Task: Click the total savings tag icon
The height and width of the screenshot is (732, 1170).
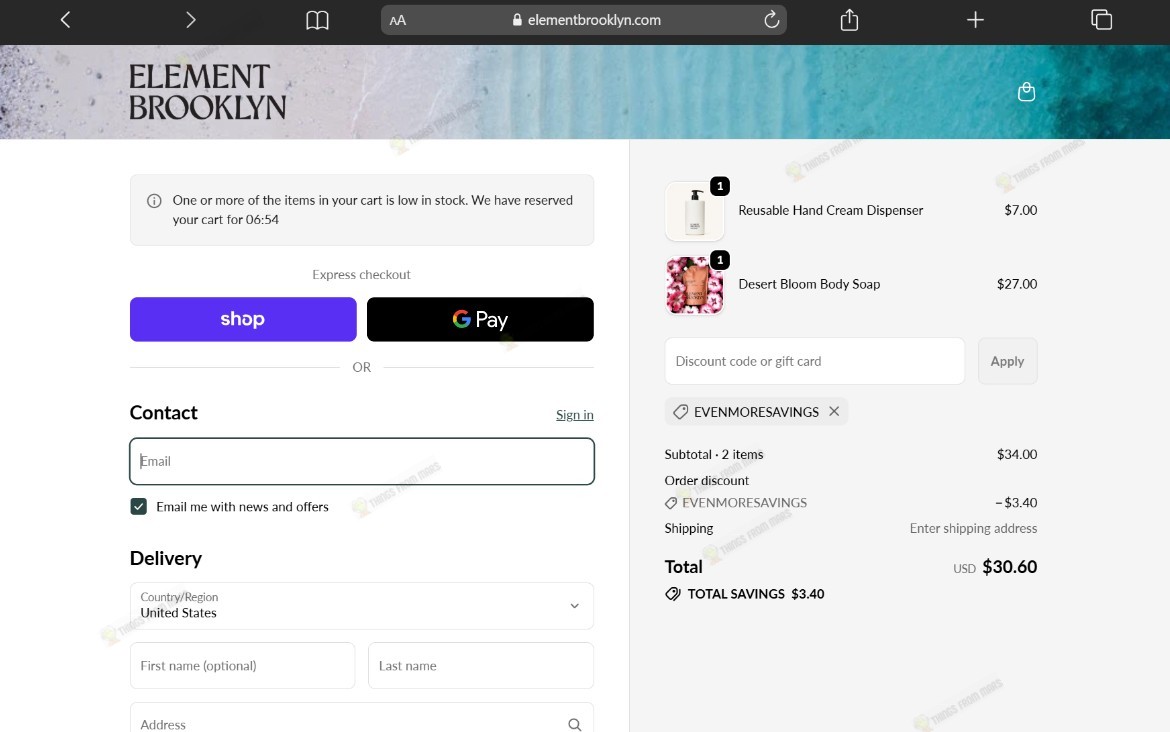Action: 673,594
